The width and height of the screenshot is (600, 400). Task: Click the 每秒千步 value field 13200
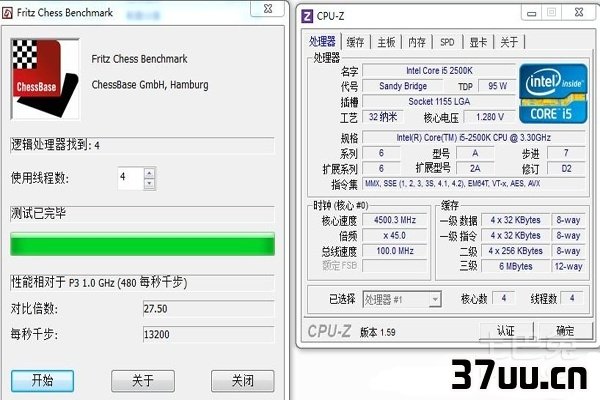[209, 335]
